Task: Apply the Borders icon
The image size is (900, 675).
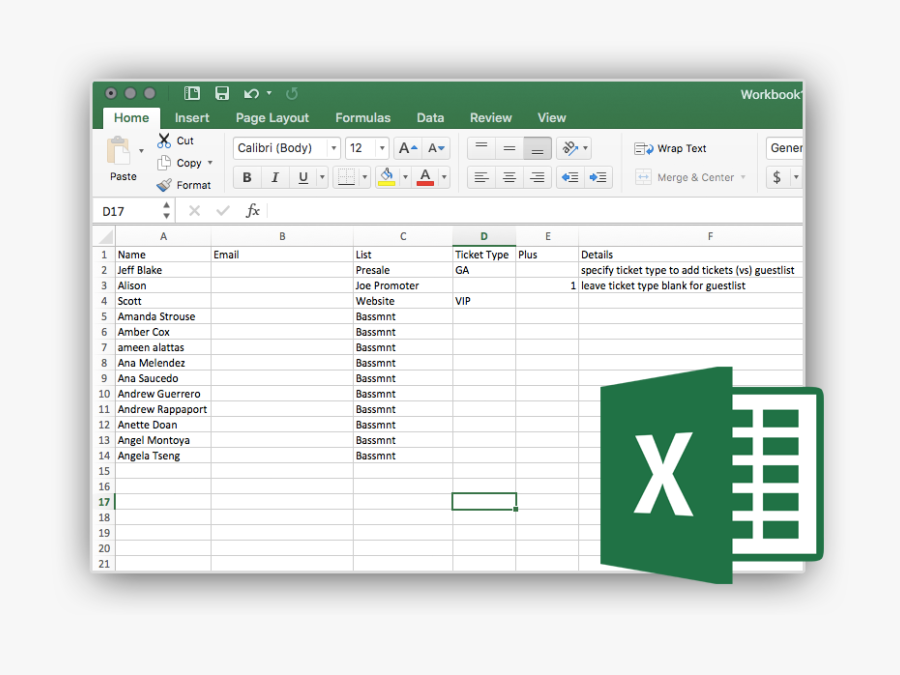Action: point(346,177)
